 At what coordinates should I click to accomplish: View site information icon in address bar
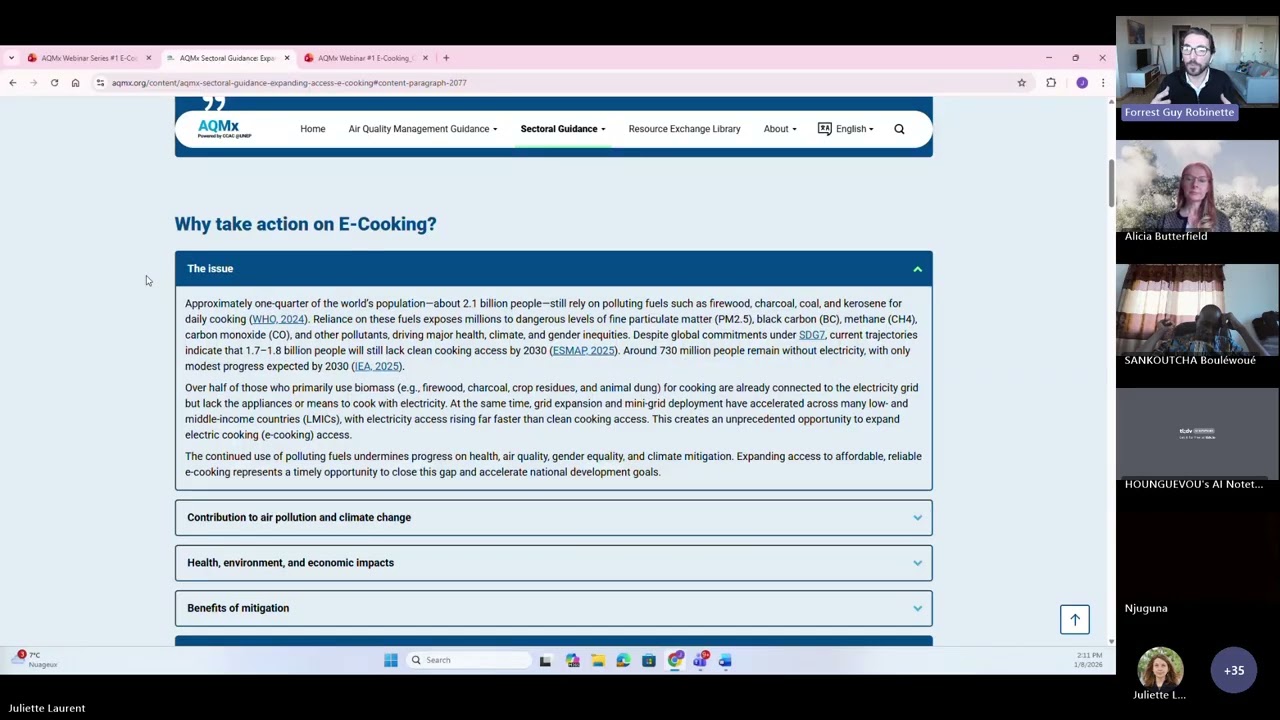[x=100, y=83]
